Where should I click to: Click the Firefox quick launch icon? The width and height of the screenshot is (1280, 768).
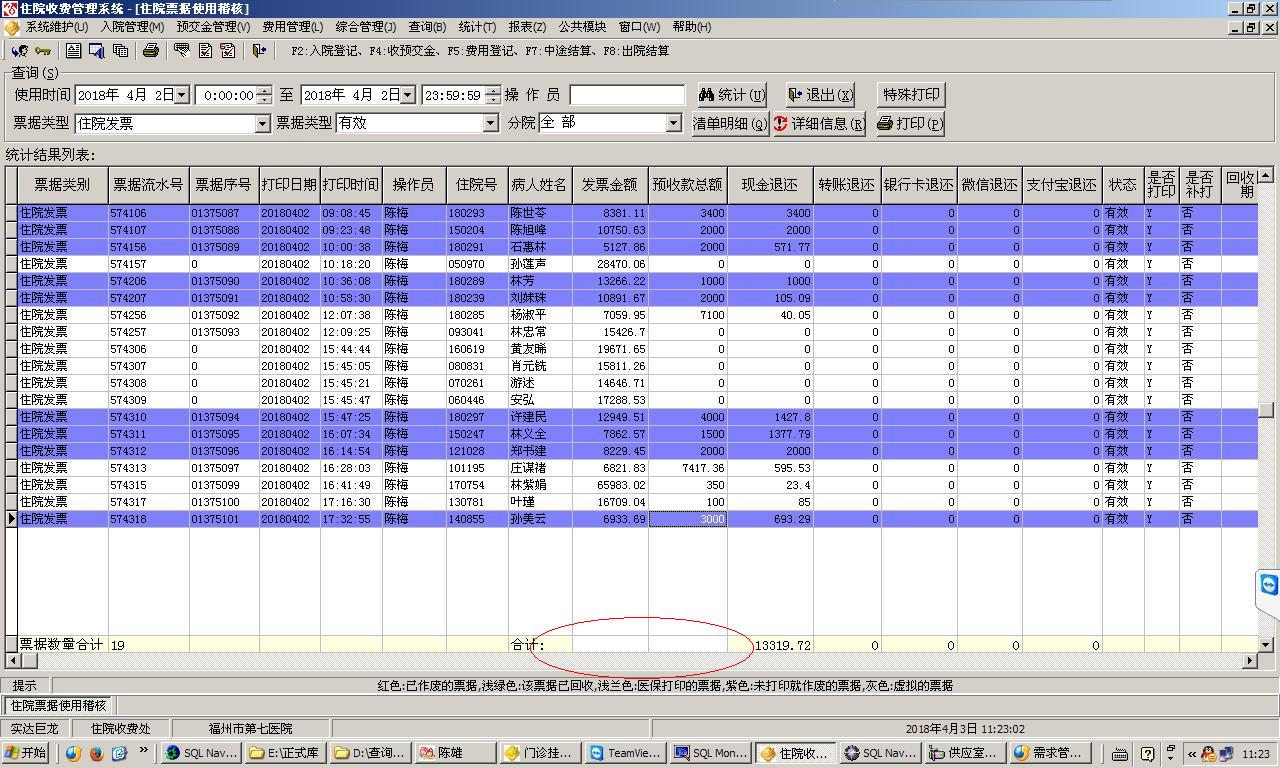point(96,753)
